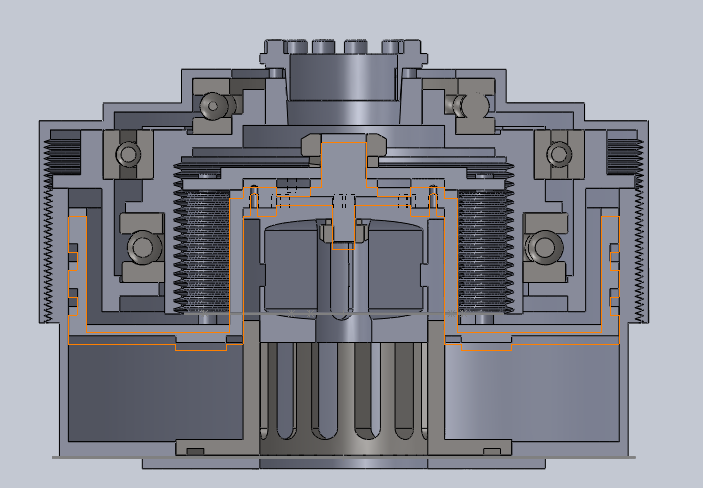The height and width of the screenshot is (488, 703).
Task: Select the large lower-left ball bearing
Action: point(141,246)
